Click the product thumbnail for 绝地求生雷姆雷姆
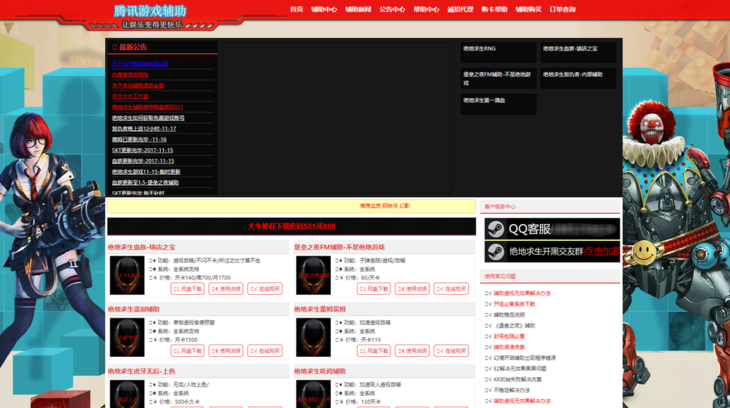The image size is (730, 408). coord(313,337)
